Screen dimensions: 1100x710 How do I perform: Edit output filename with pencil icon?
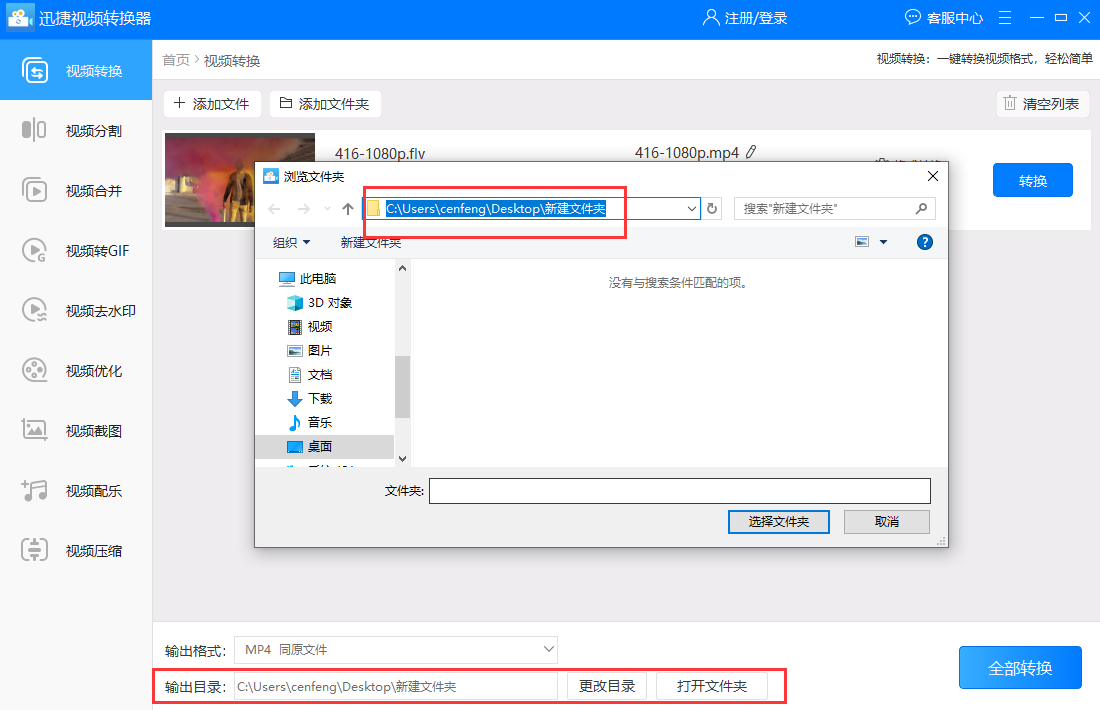[751, 152]
